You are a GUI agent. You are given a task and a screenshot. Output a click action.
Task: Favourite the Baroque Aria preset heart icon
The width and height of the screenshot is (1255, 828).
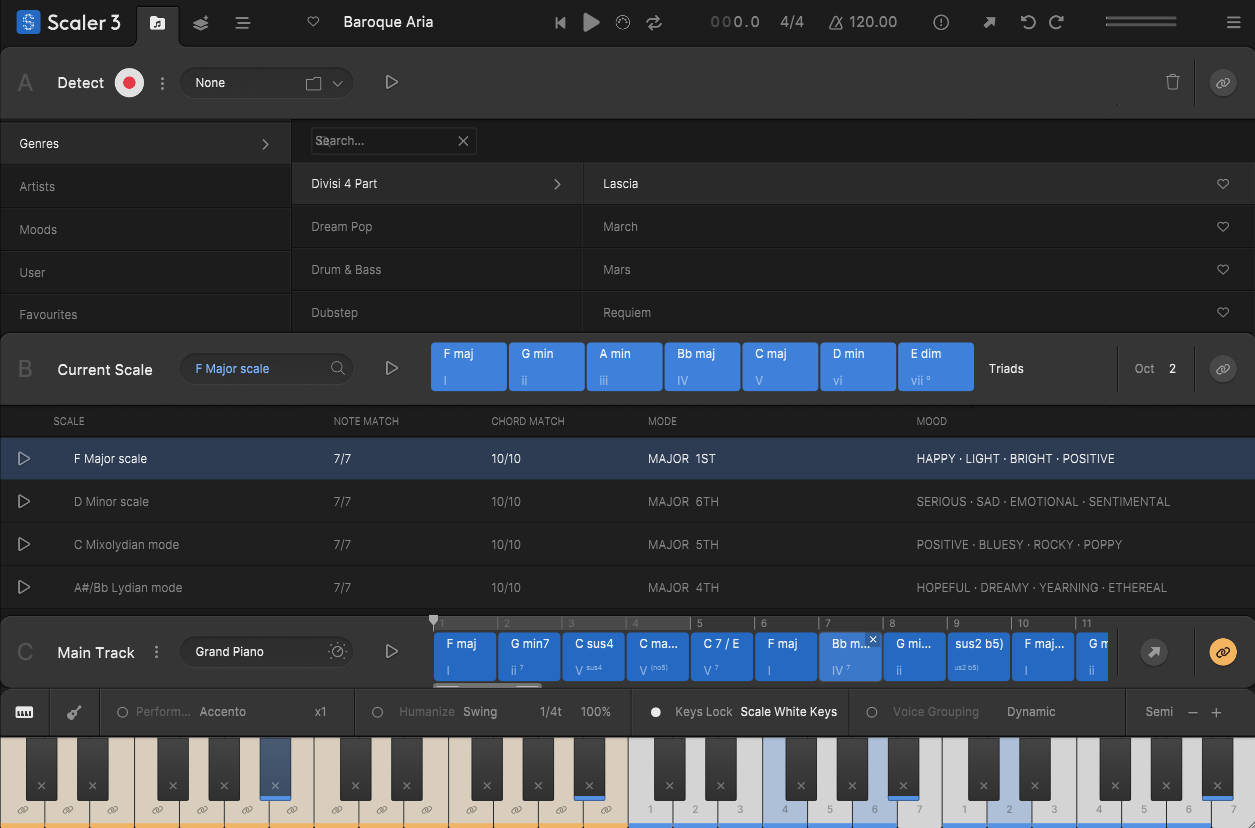(313, 22)
